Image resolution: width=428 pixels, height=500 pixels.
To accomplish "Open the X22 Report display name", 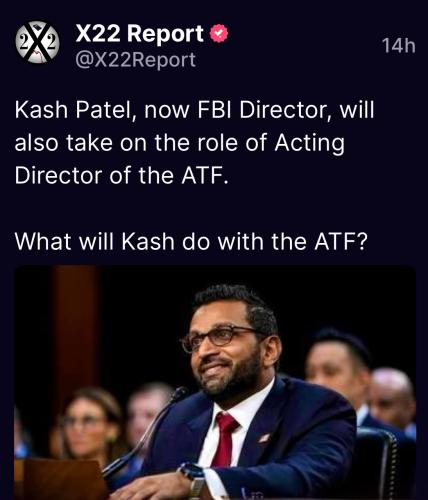I will click(x=139, y=34).
